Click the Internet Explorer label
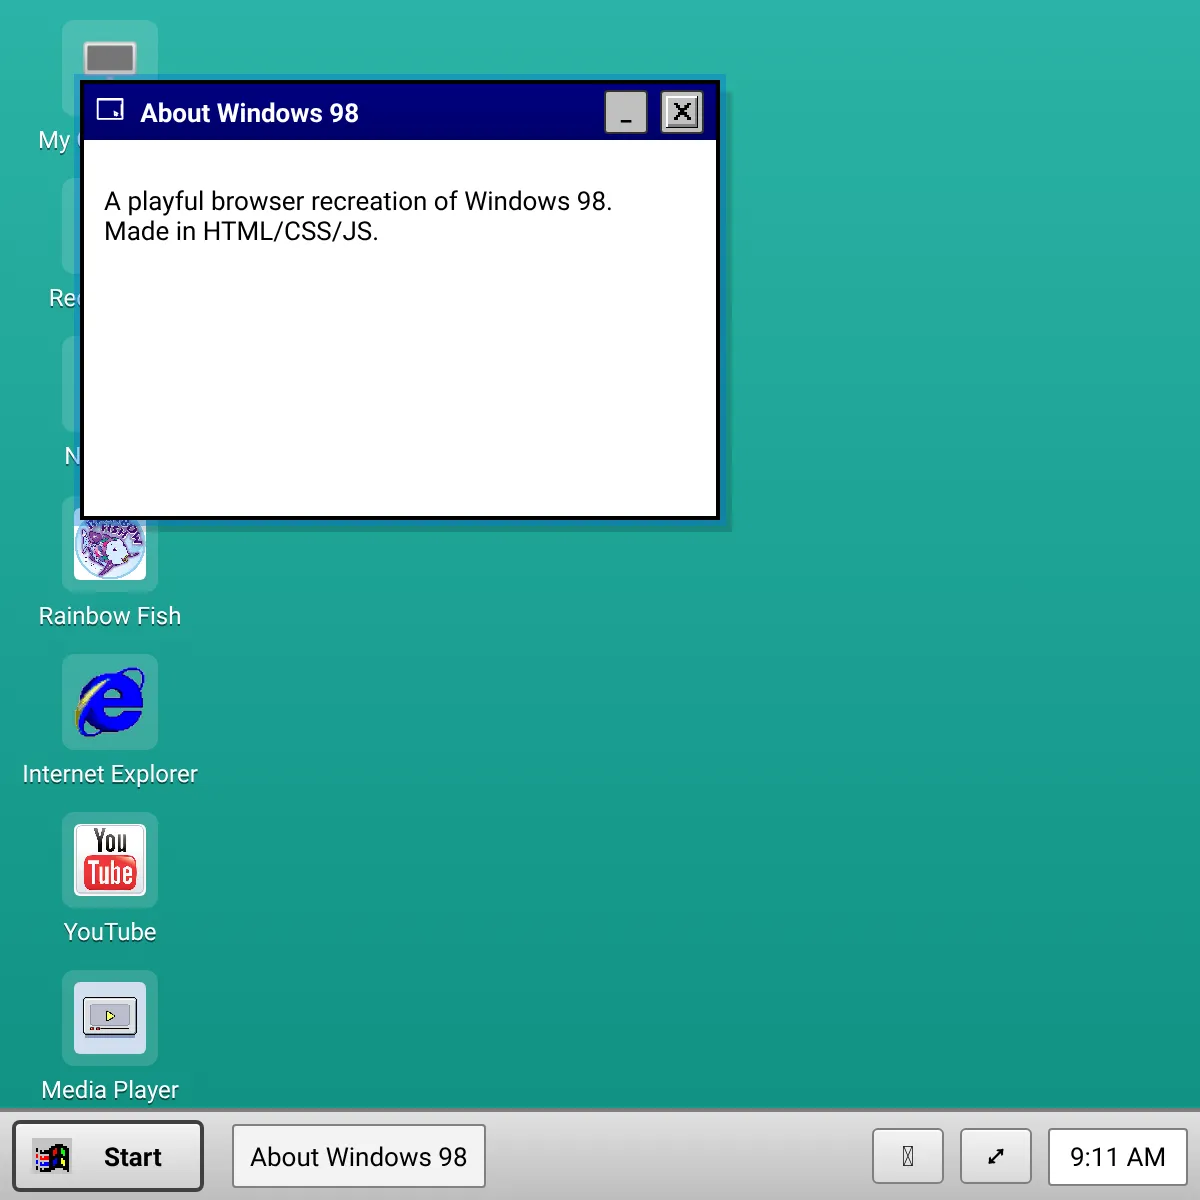This screenshot has width=1200, height=1200. 110,774
